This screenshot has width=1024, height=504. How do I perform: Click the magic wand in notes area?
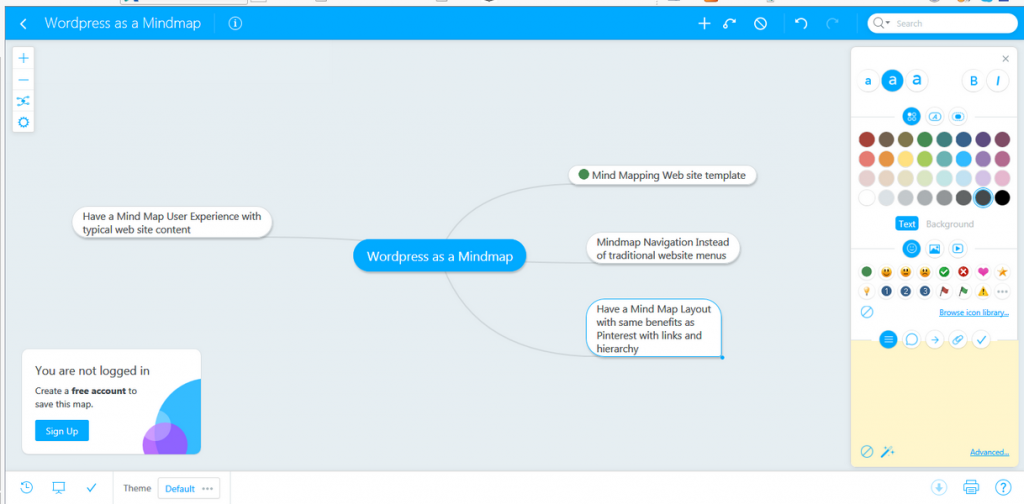pyautogui.click(x=887, y=452)
